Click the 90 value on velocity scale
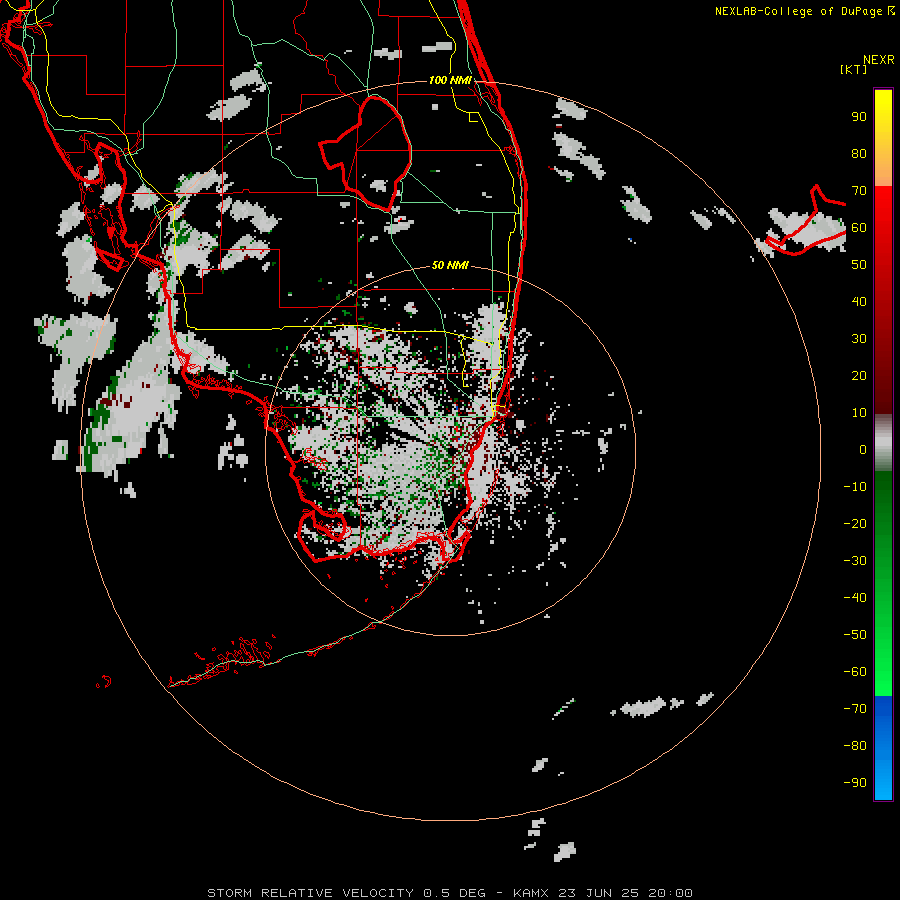Image resolution: width=900 pixels, height=900 pixels. (x=859, y=117)
